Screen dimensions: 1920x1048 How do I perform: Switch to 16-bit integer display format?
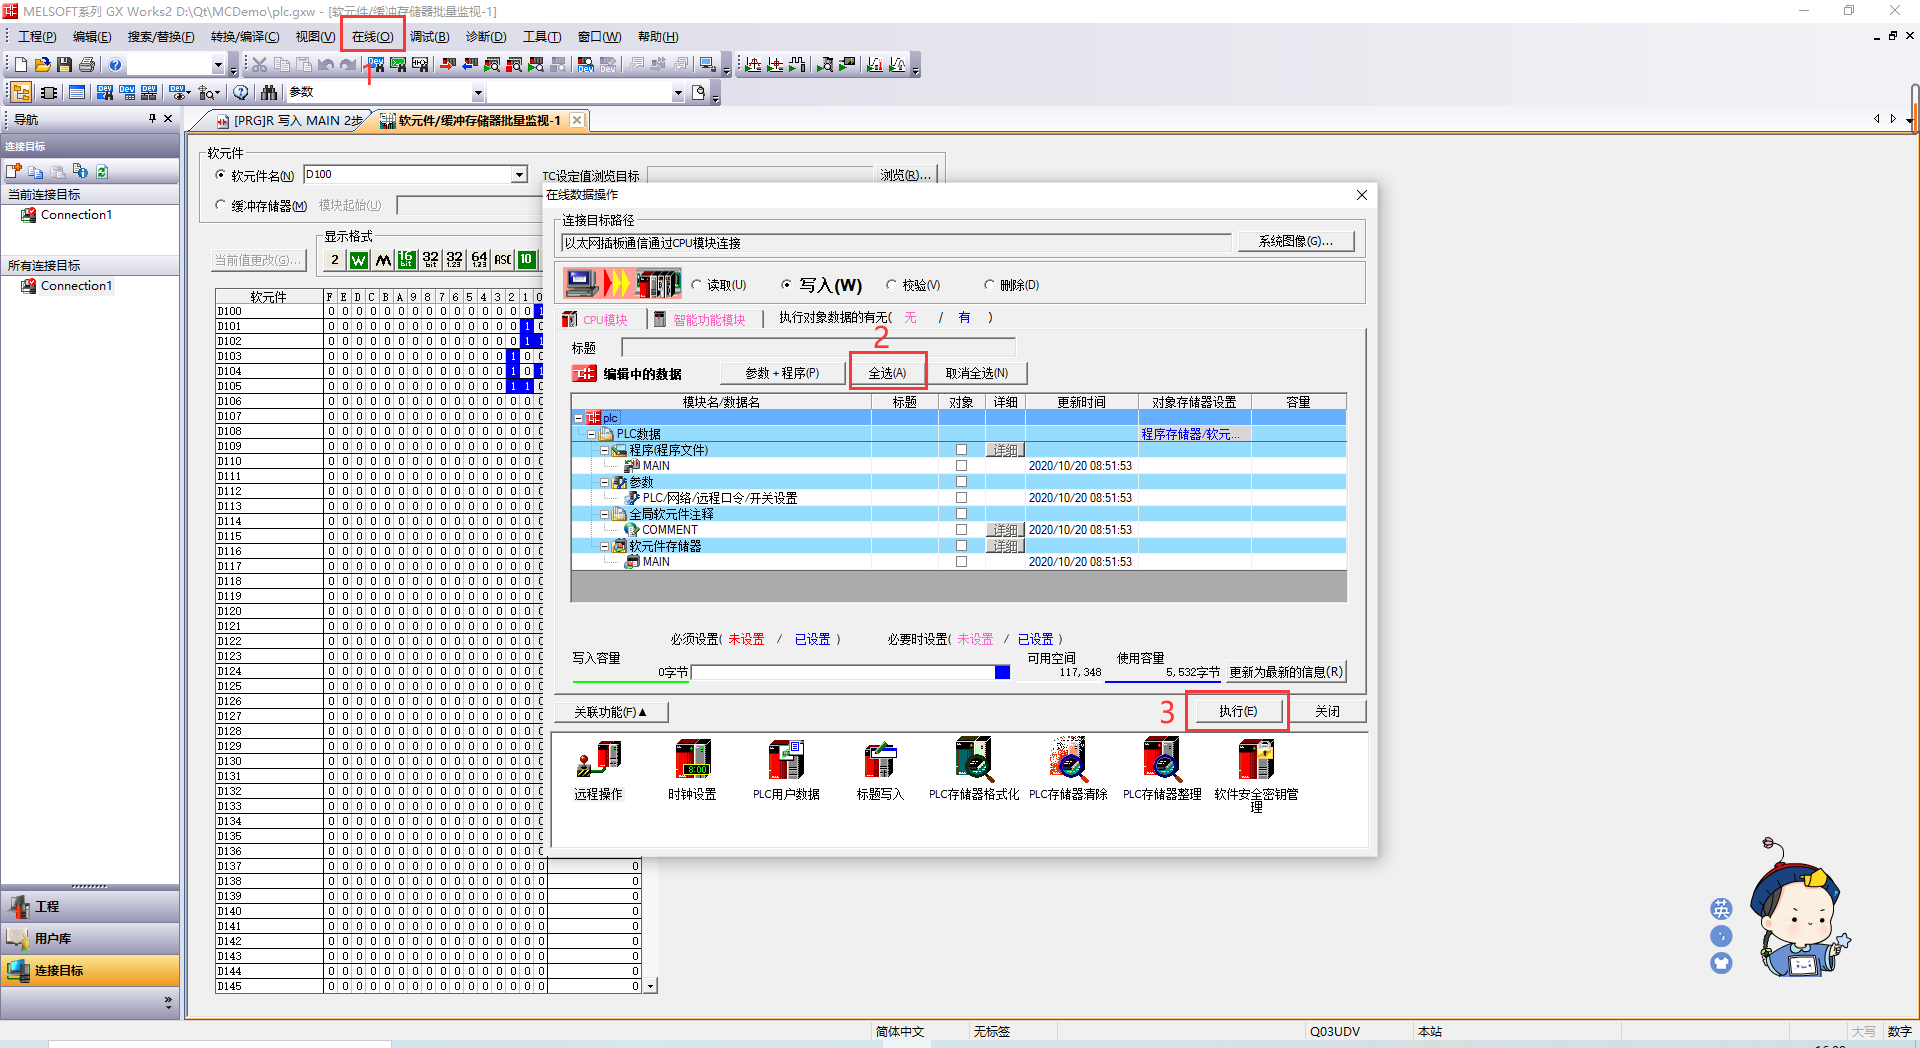tap(406, 259)
